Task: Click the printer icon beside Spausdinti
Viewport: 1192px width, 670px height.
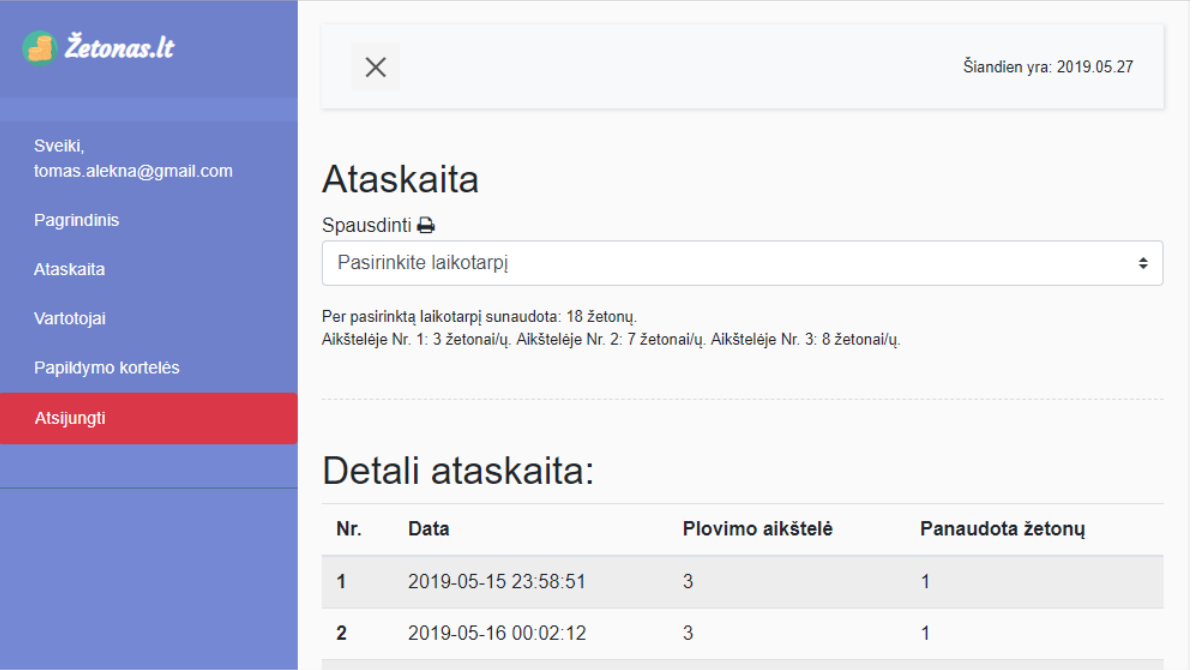Action: (426, 225)
